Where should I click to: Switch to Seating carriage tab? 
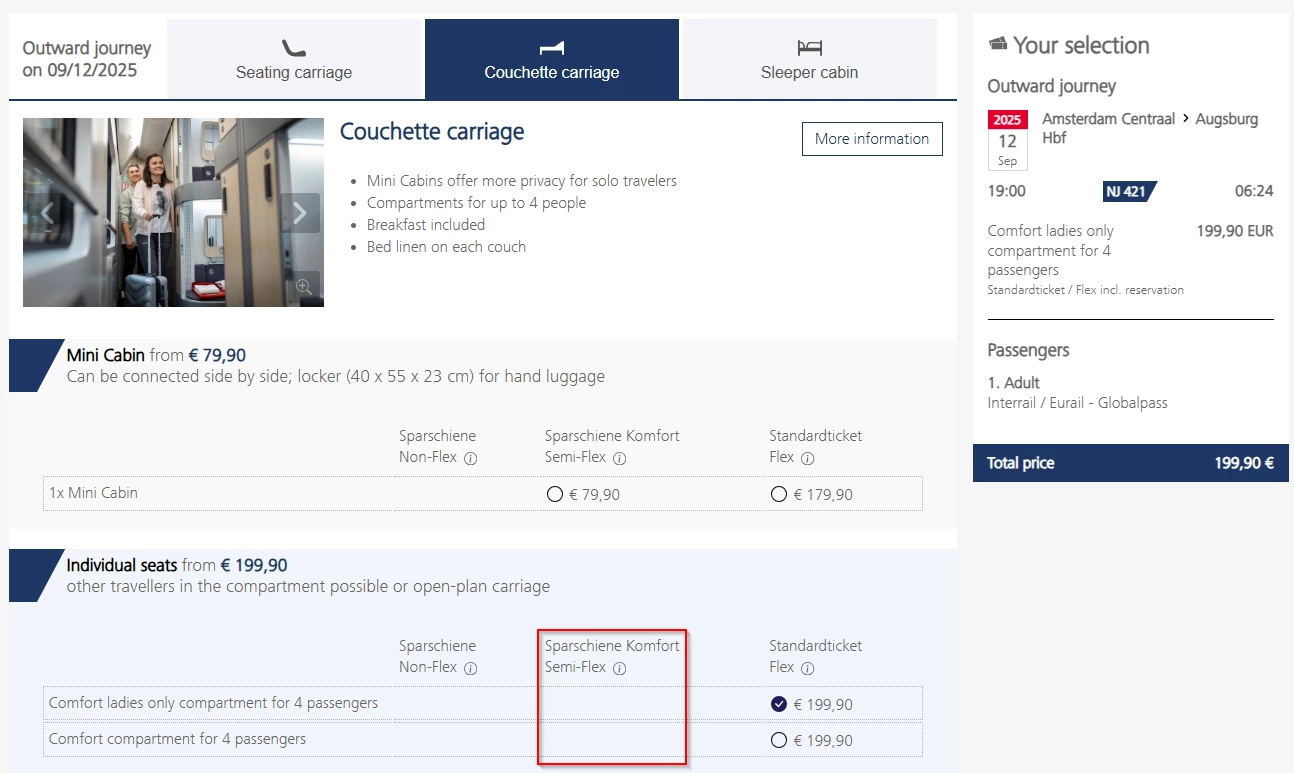[x=294, y=59]
